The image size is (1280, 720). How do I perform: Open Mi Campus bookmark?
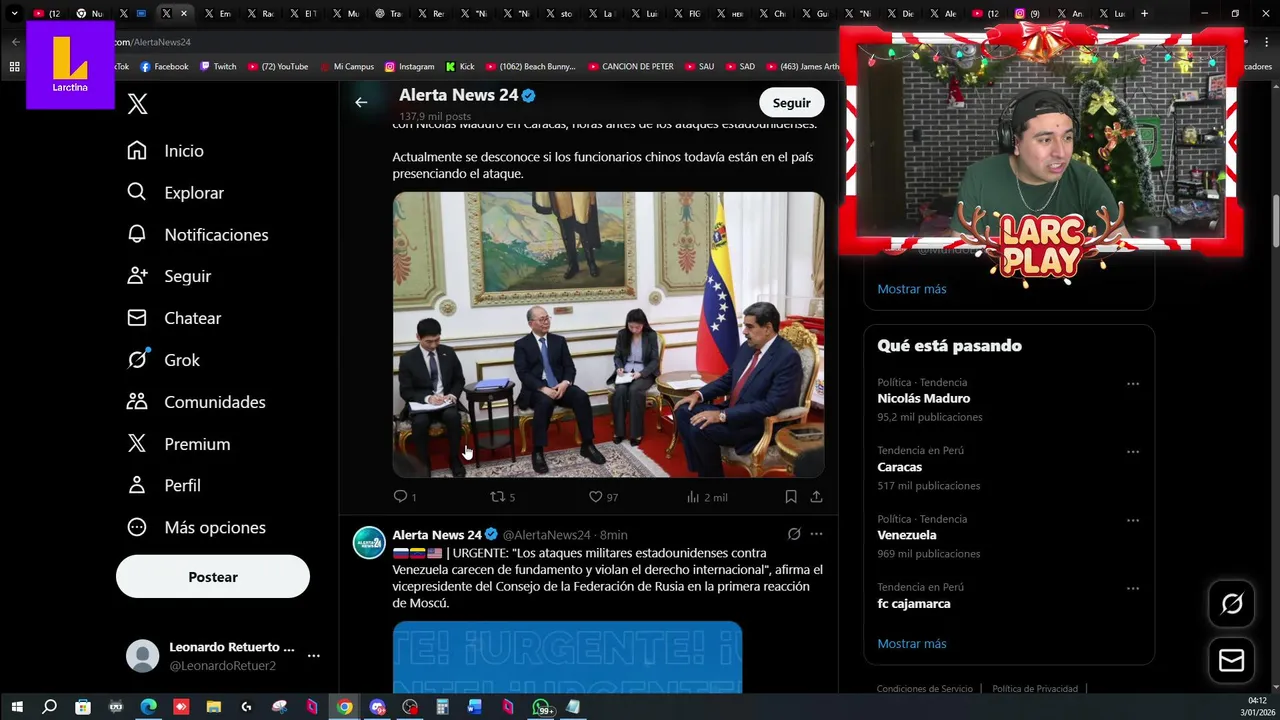(347, 67)
